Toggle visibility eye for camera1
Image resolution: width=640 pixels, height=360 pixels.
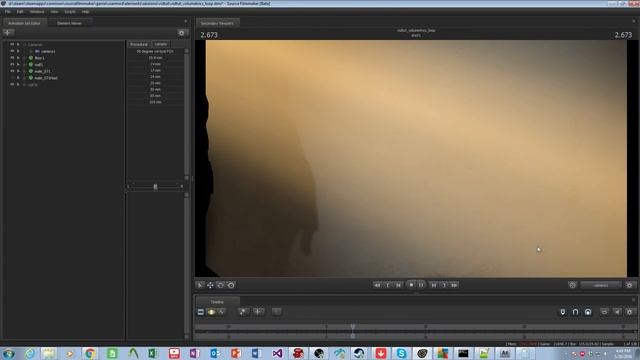point(12,51)
